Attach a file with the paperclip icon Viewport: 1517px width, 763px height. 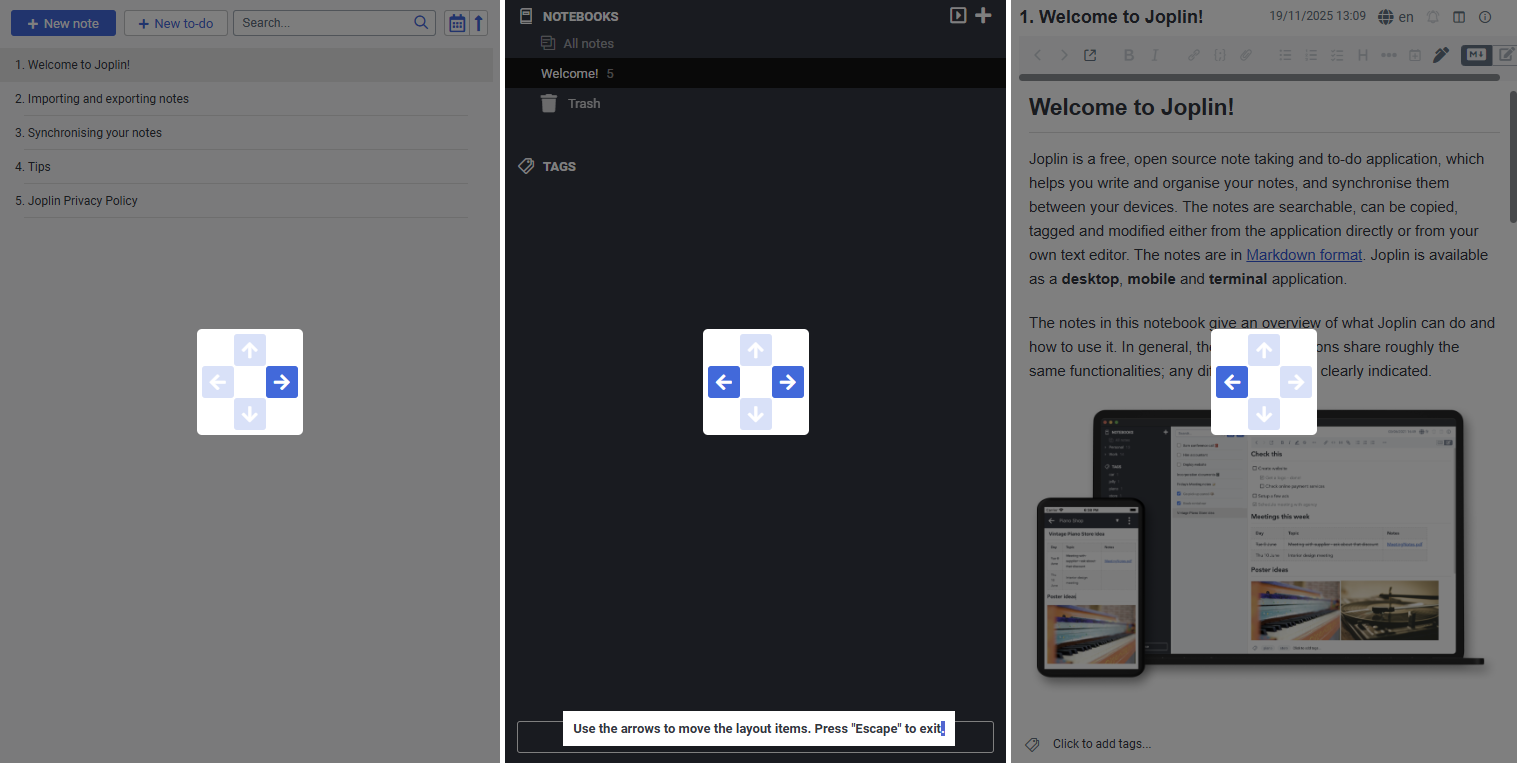point(1246,55)
